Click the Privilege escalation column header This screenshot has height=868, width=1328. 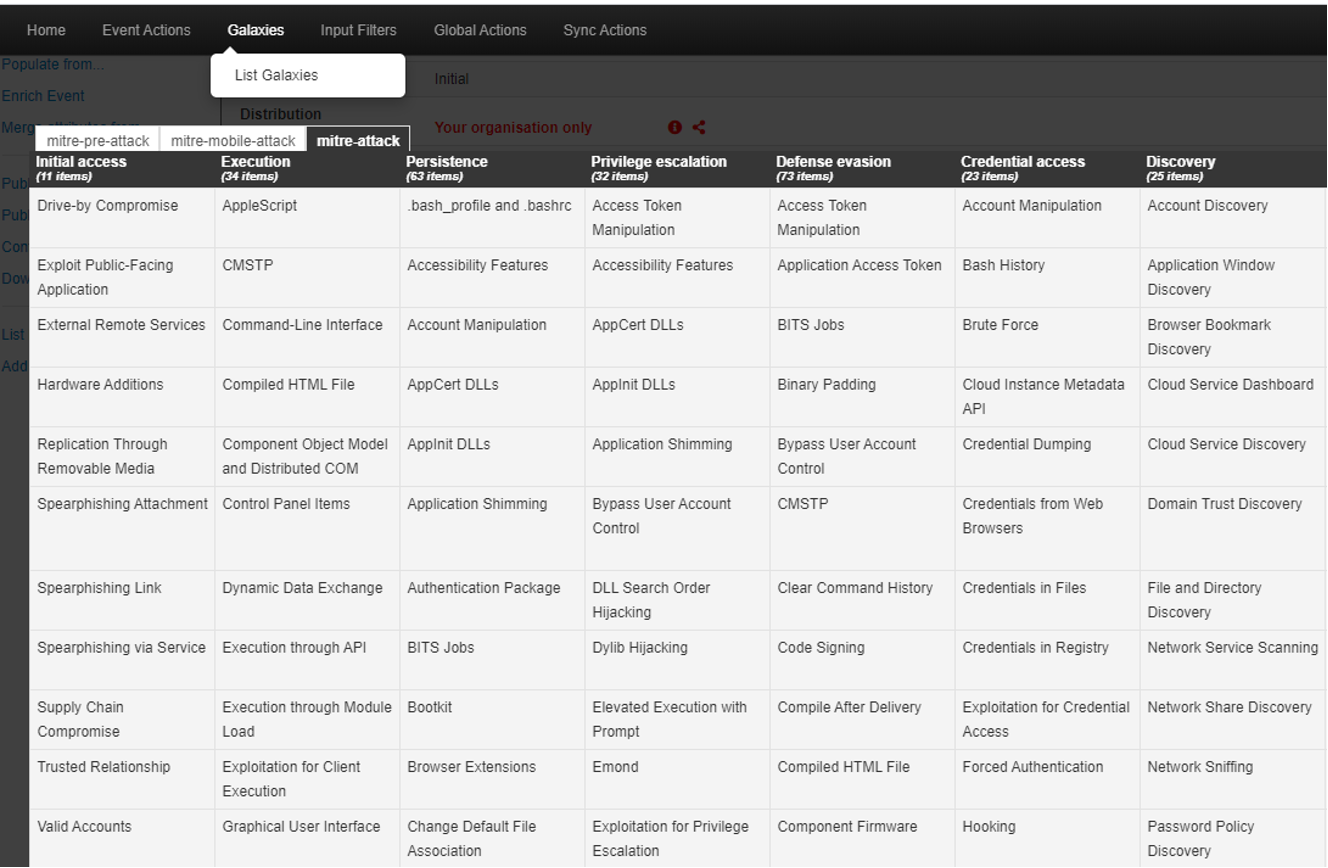pos(677,168)
